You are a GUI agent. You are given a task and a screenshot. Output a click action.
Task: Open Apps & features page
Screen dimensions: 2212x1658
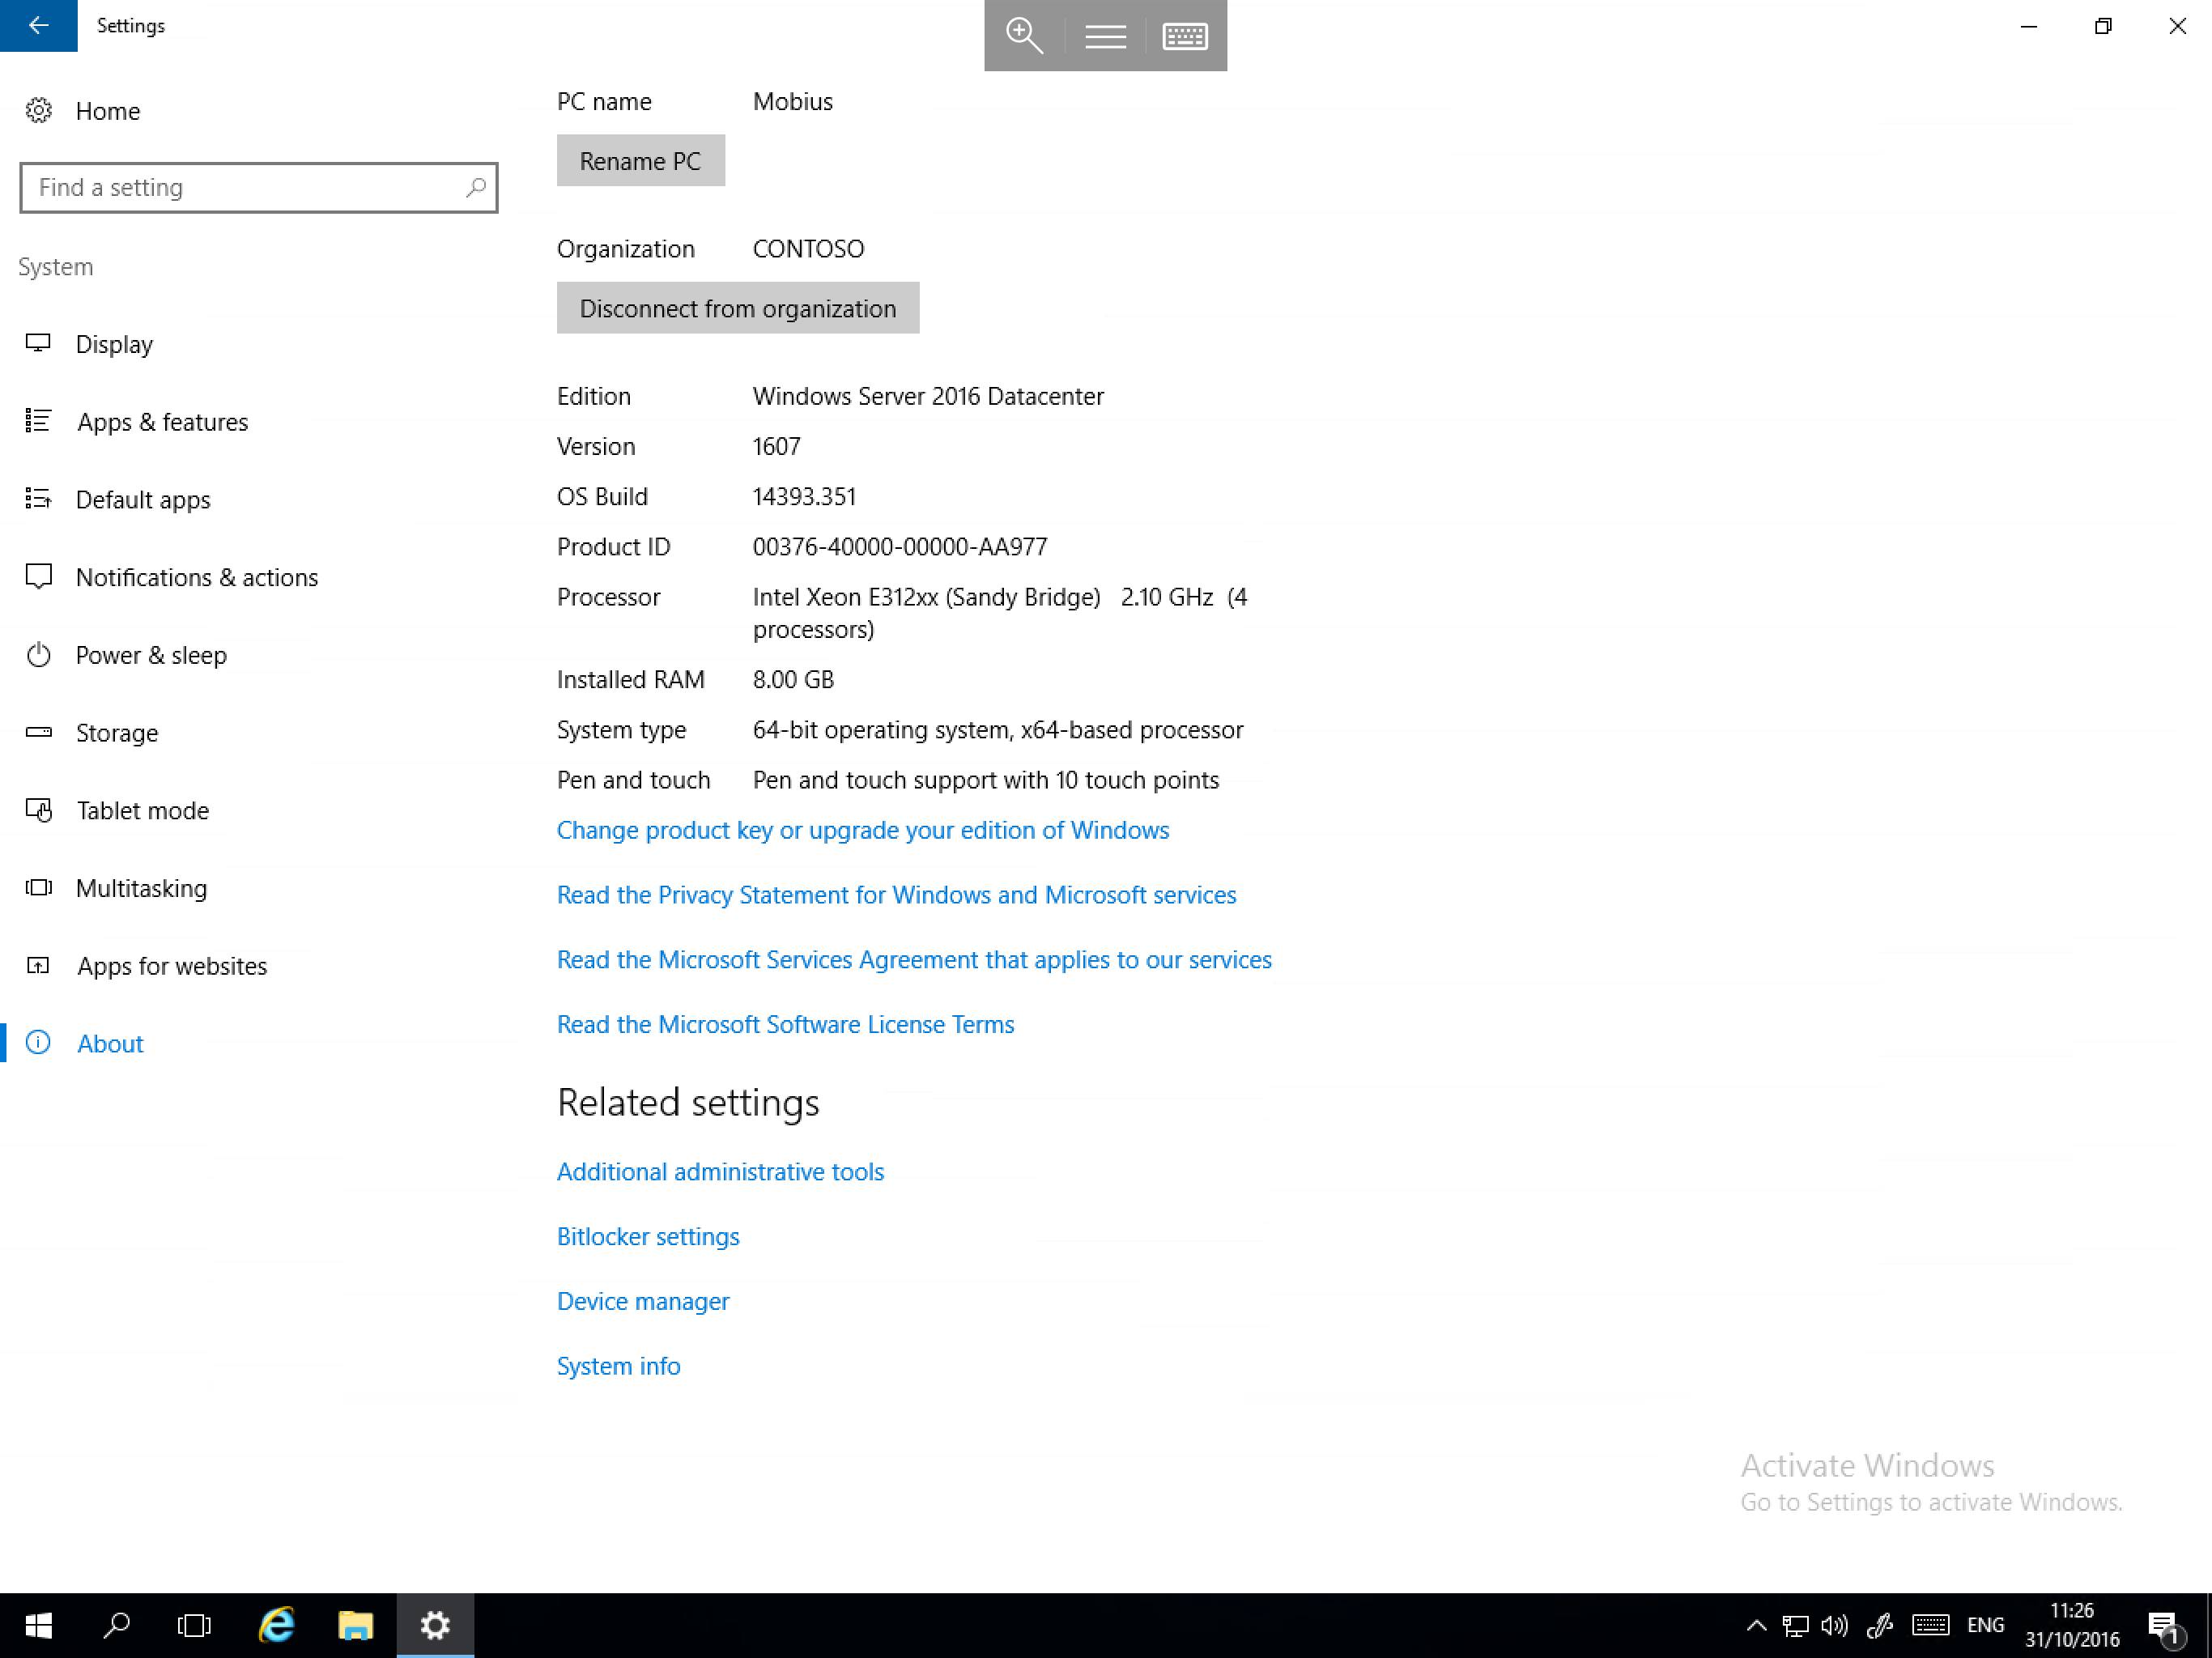coord(163,422)
